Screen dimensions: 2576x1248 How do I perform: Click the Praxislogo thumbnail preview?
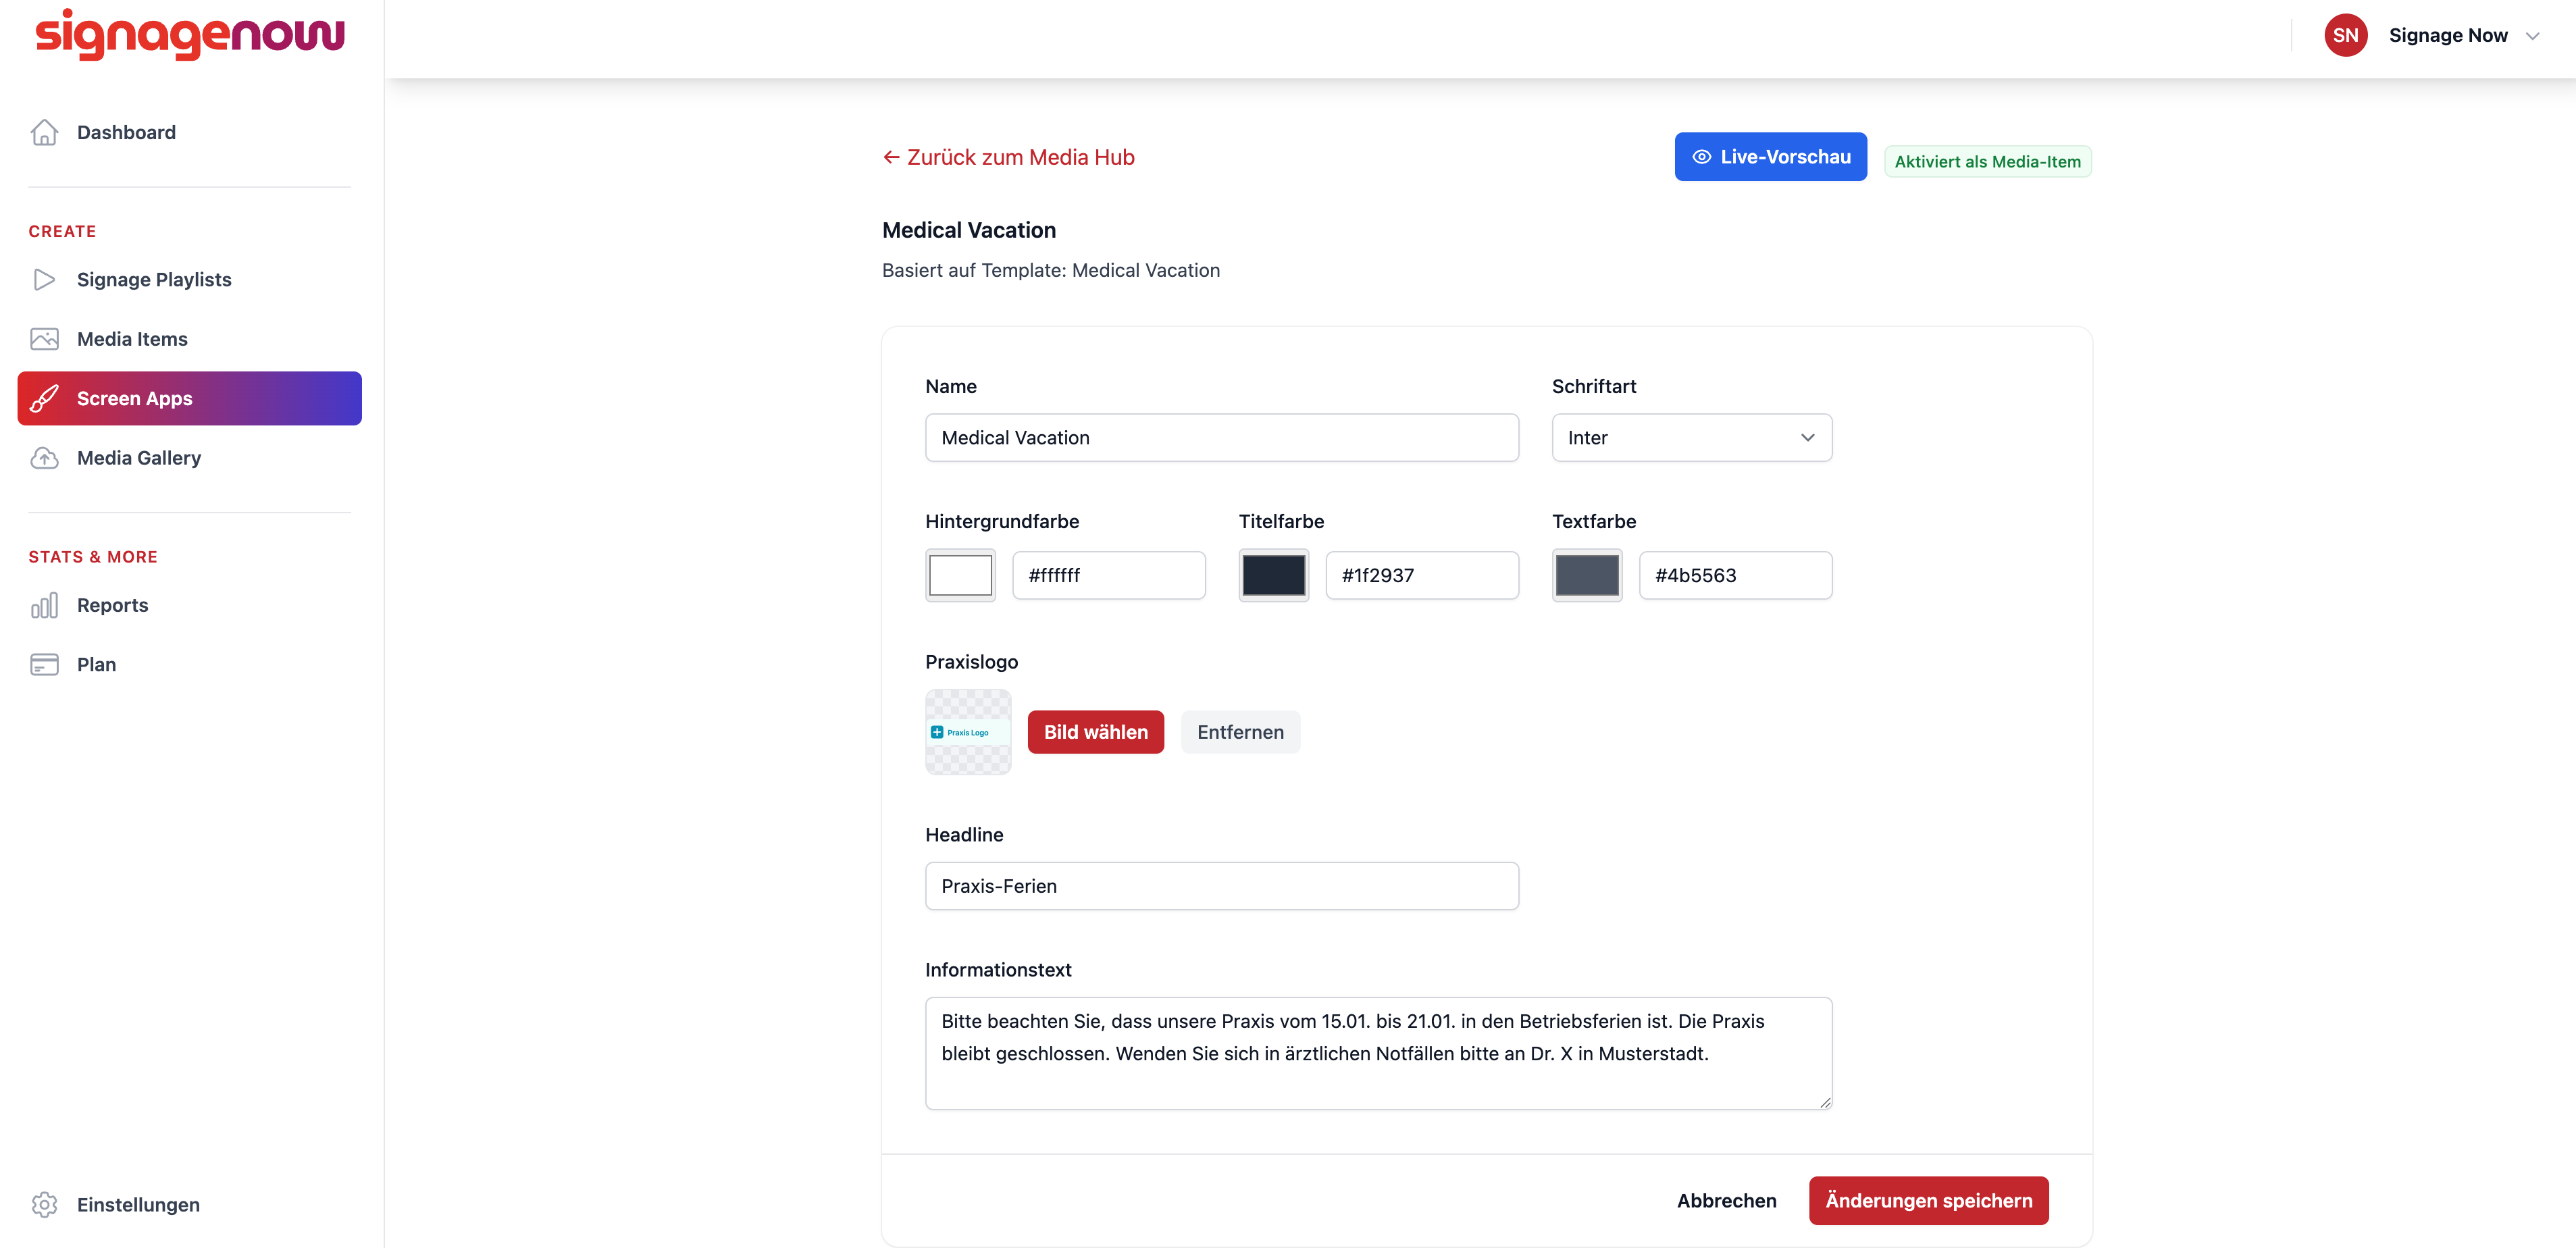(x=967, y=732)
